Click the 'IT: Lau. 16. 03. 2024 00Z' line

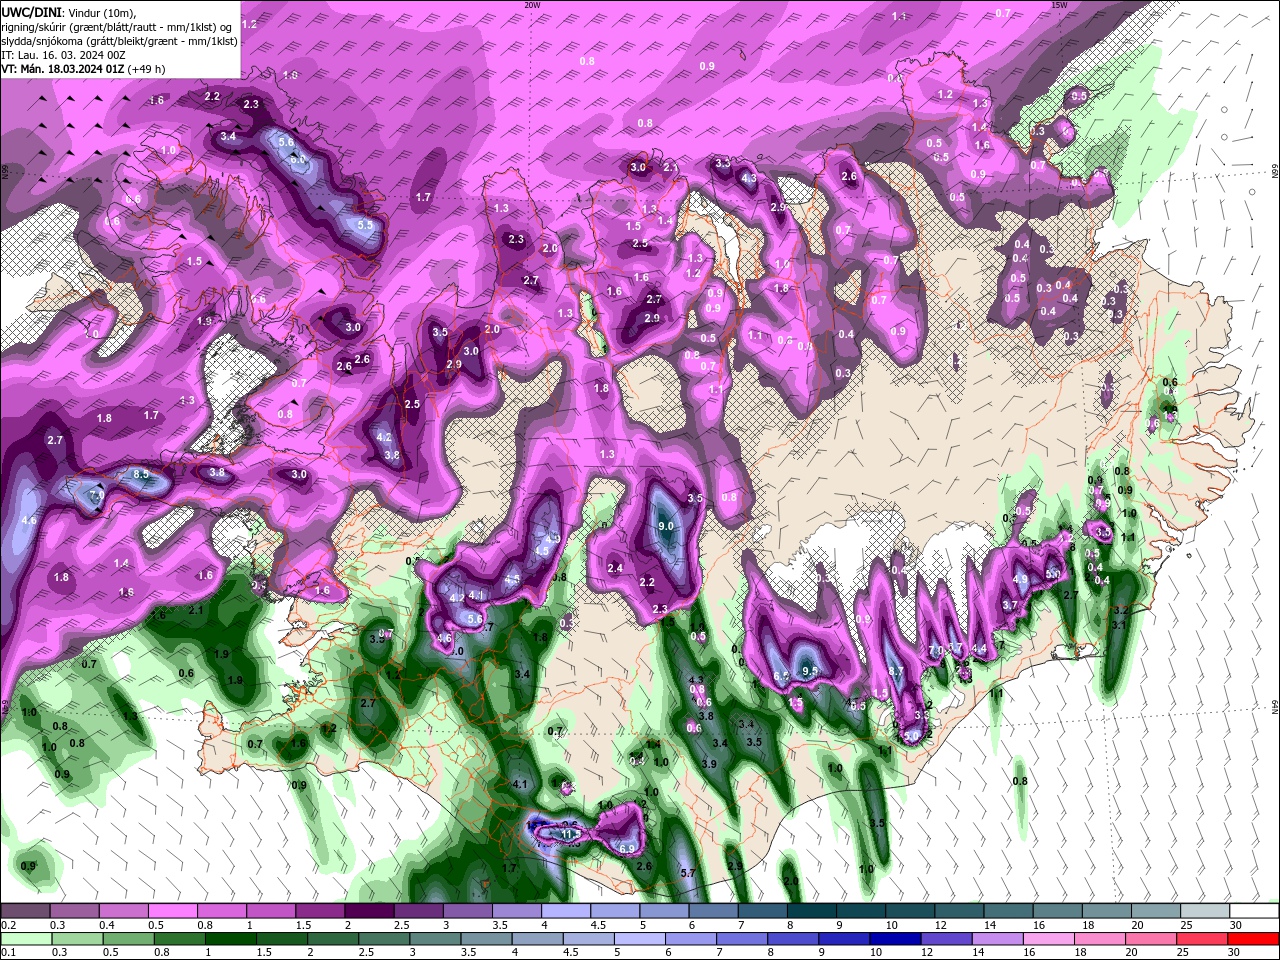click(65, 55)
